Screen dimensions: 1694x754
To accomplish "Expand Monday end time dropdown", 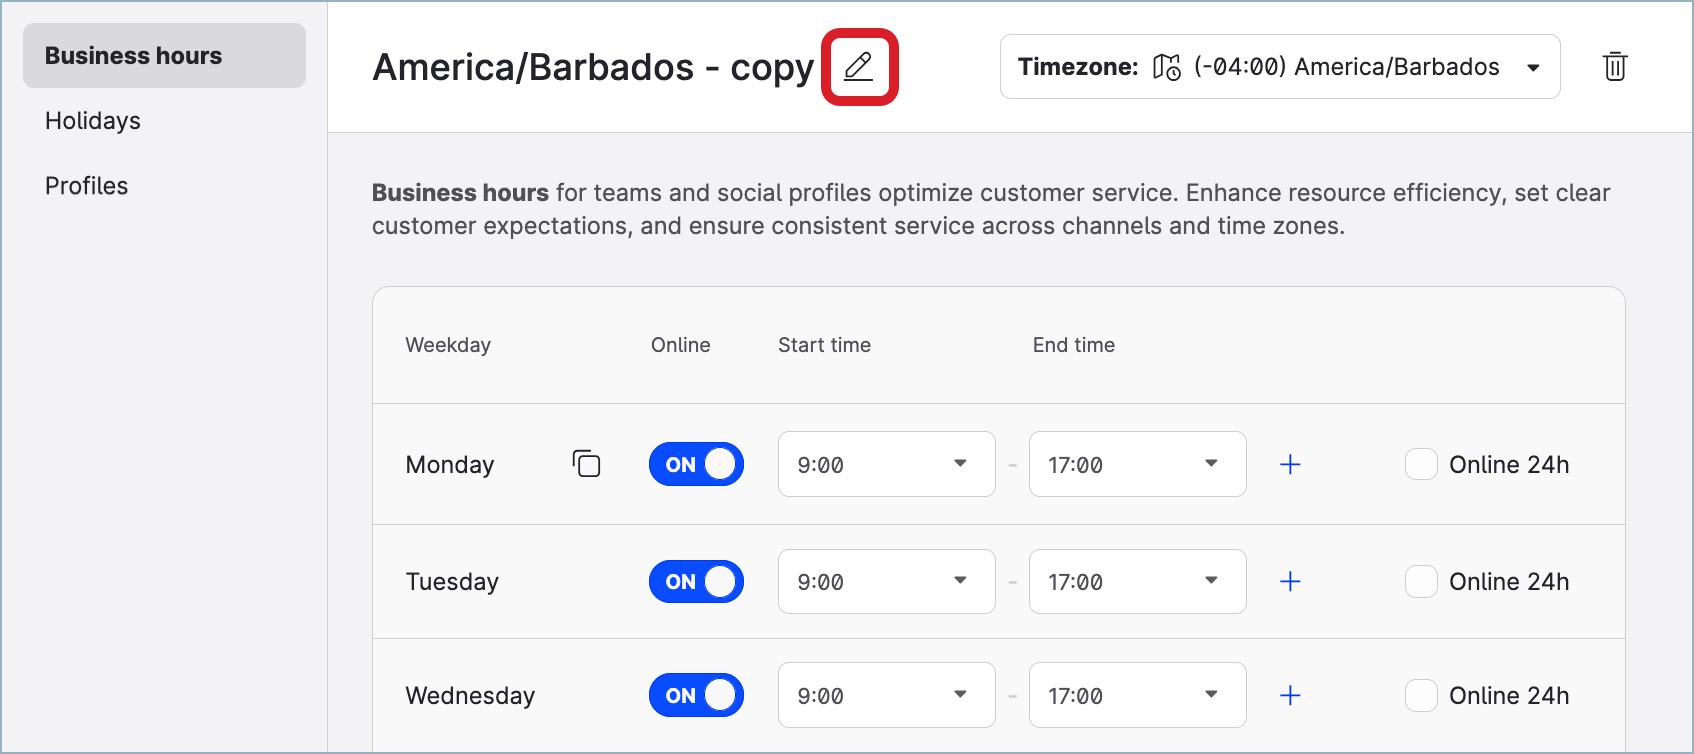I will [1137, 464].
